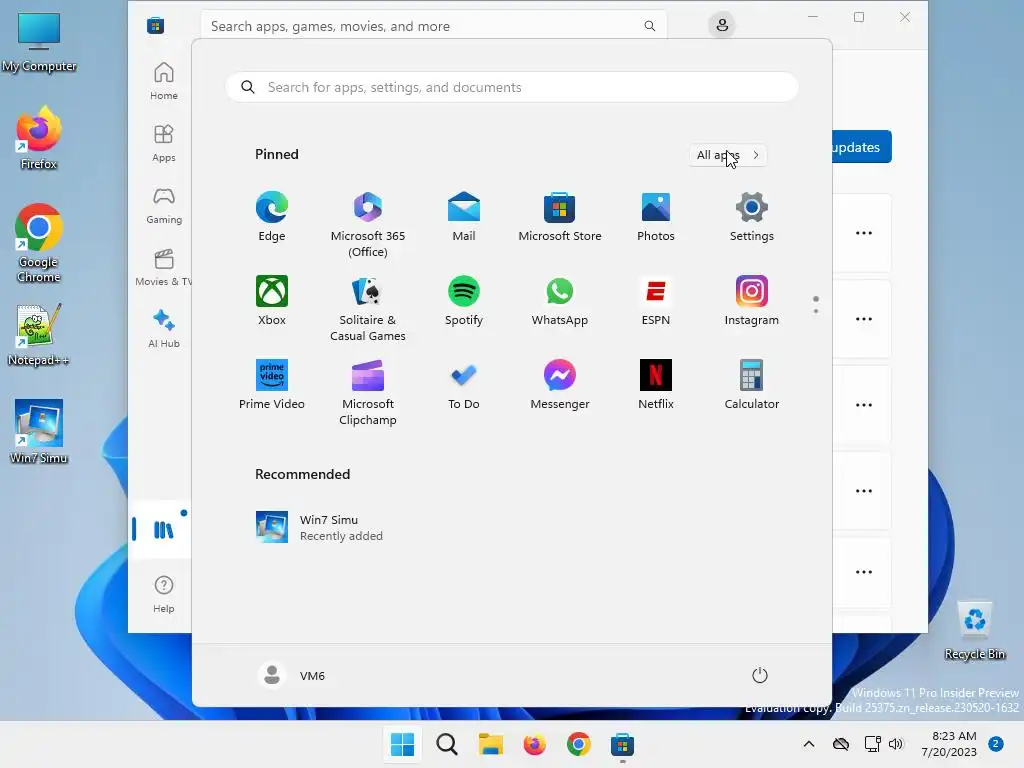Open the Mail app

click(x=464, y=217)
